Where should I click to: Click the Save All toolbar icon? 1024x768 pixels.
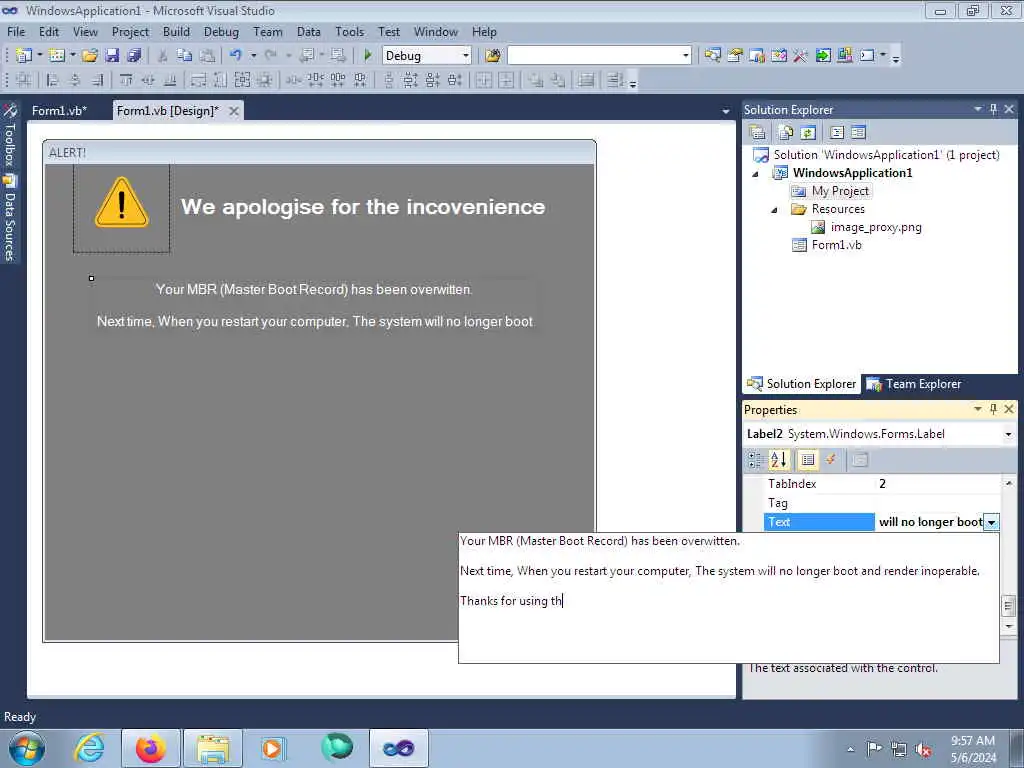click(134, 56)
